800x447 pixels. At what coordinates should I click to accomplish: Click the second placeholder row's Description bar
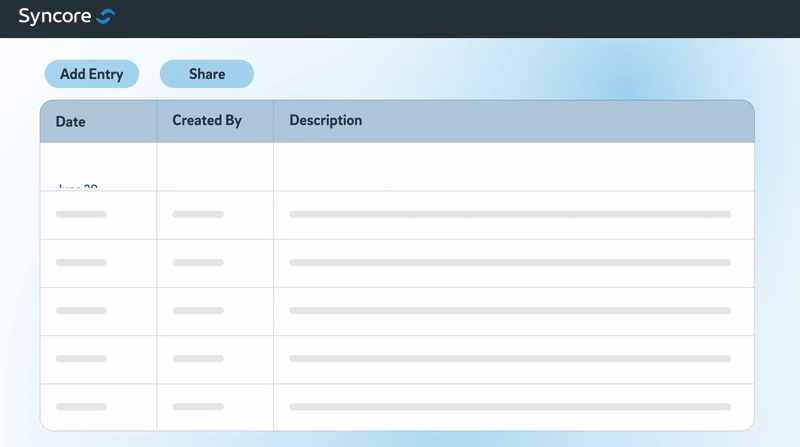click(x=510, y=263)
